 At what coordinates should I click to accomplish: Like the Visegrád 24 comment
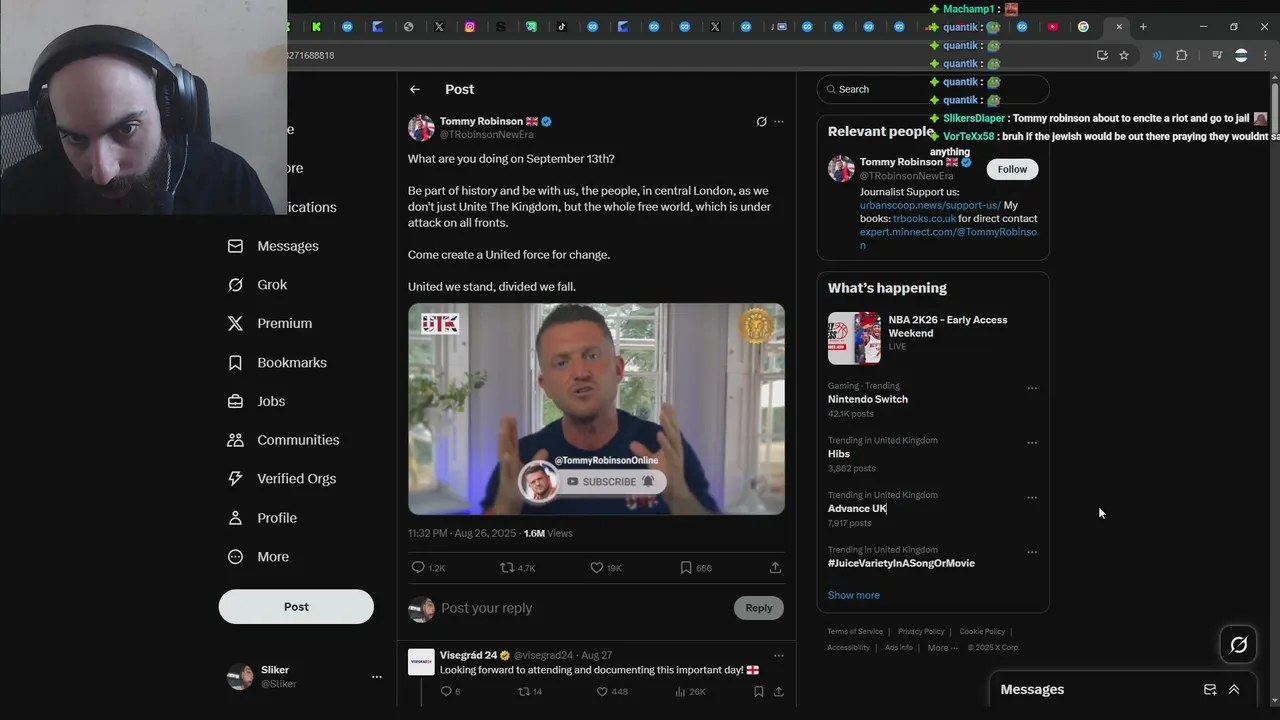pos(602,691)
